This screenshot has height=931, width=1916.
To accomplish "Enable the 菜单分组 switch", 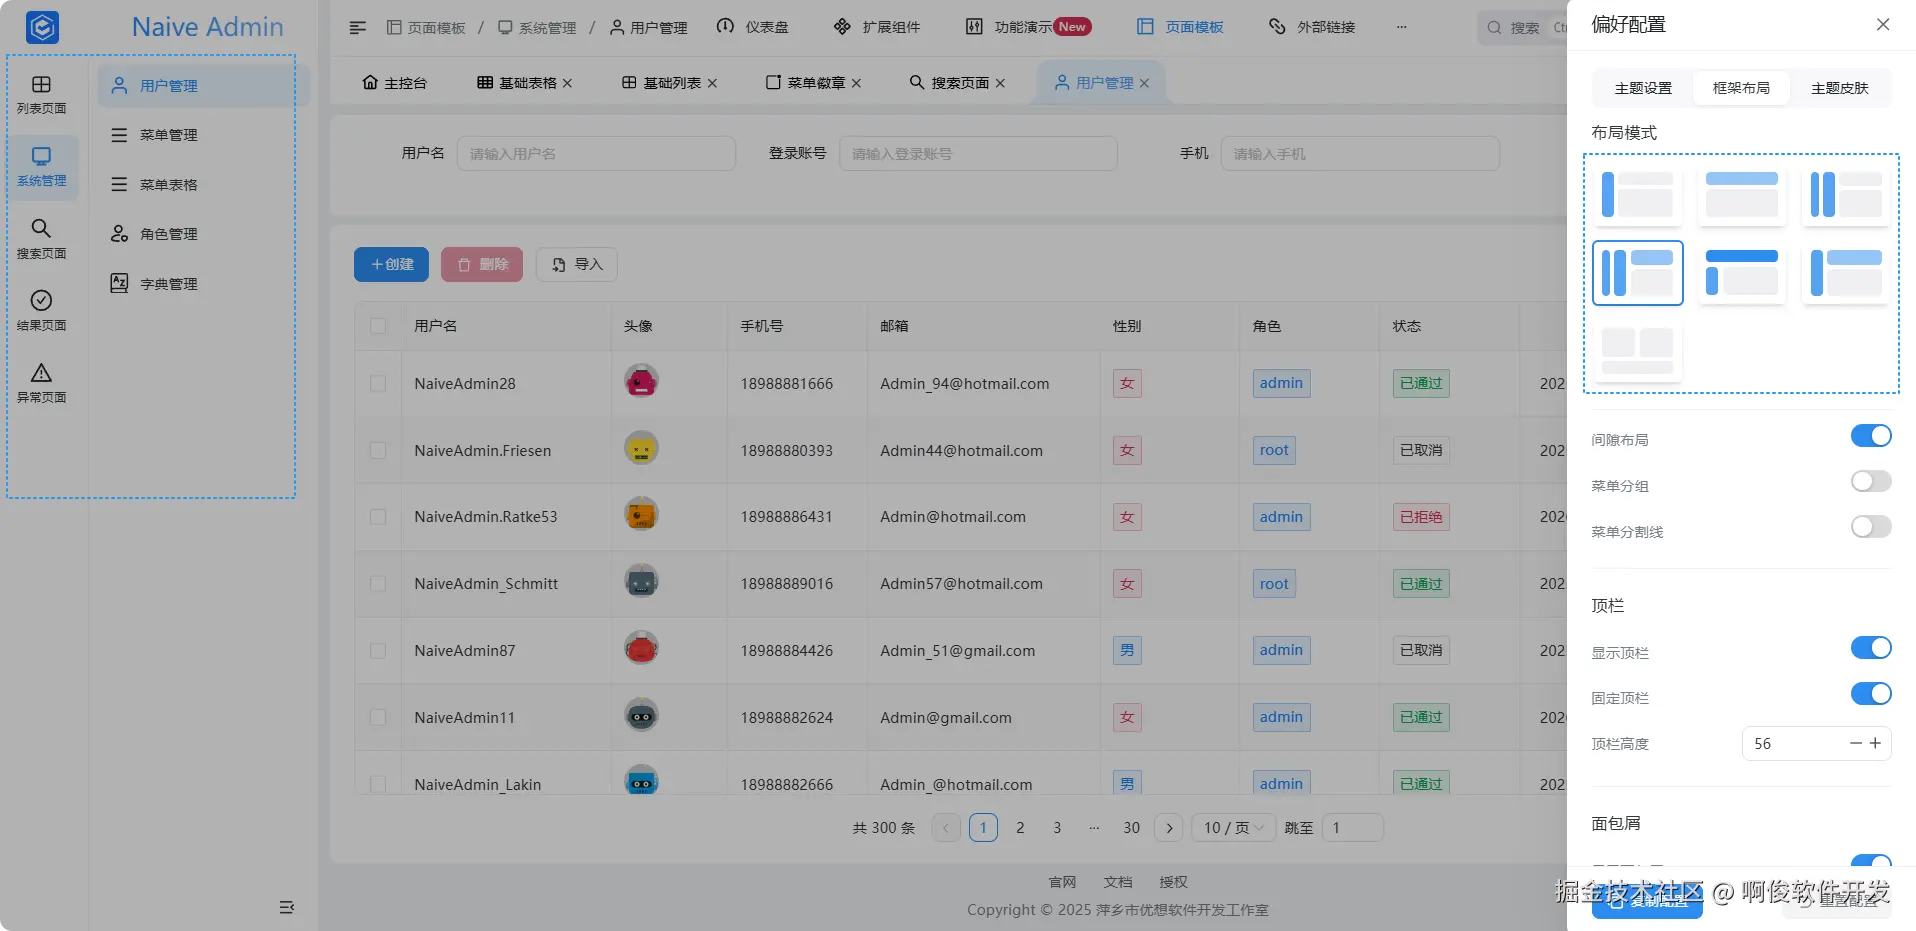I will pos(1868,481).
